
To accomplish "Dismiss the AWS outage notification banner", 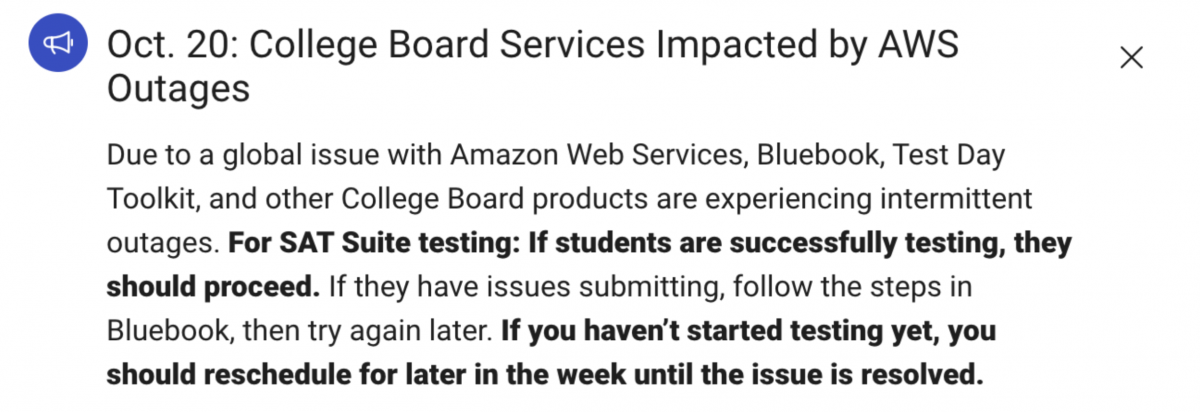I will coord(1131,57).
